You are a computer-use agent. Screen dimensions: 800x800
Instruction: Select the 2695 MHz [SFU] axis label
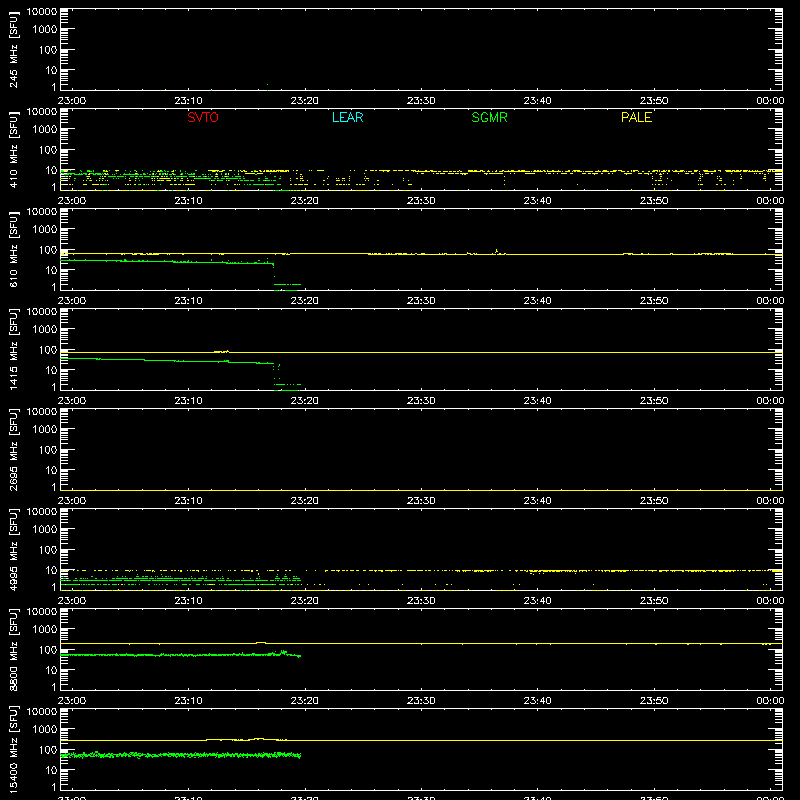[13, 450]
